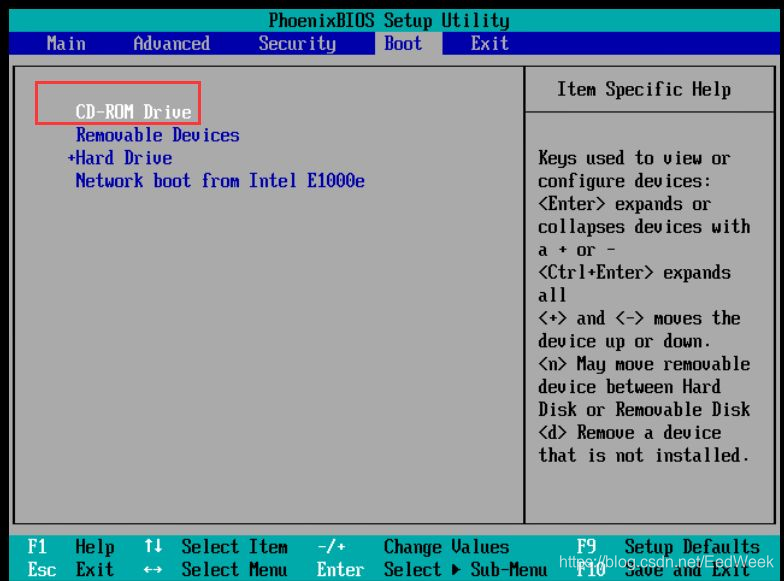The height and width of the screenshot is (581, 784).
Task: Expand the plus sign beside Hard Drive
Action: (71, 158)
